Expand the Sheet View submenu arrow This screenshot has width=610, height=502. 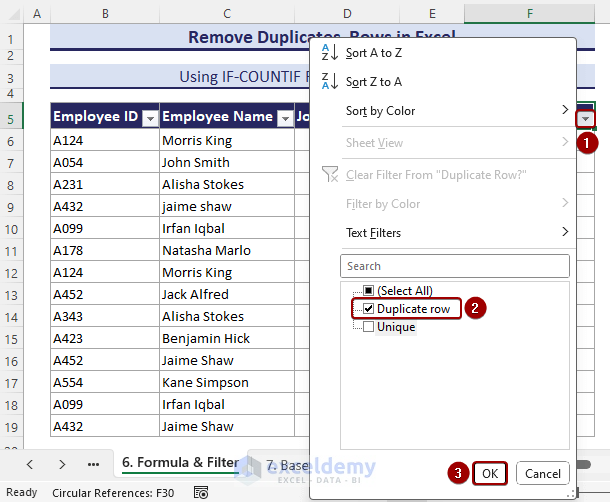click(x=565, y=142)
